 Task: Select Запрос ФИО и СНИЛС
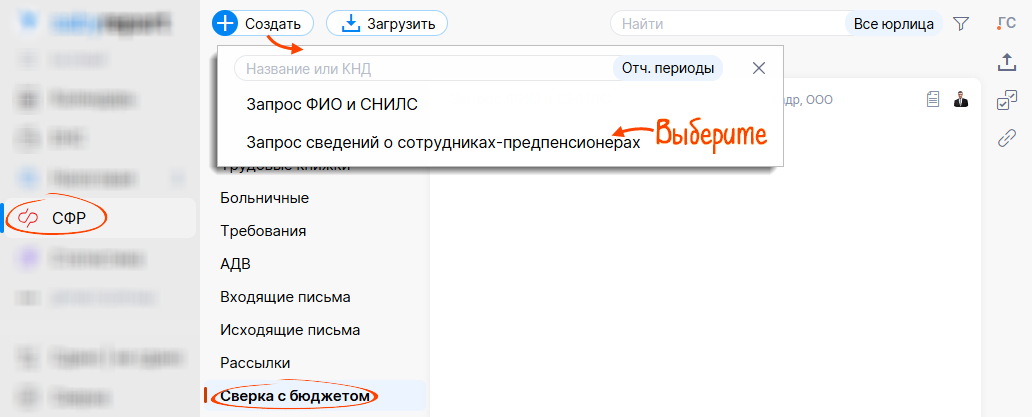tap(331, 104)
